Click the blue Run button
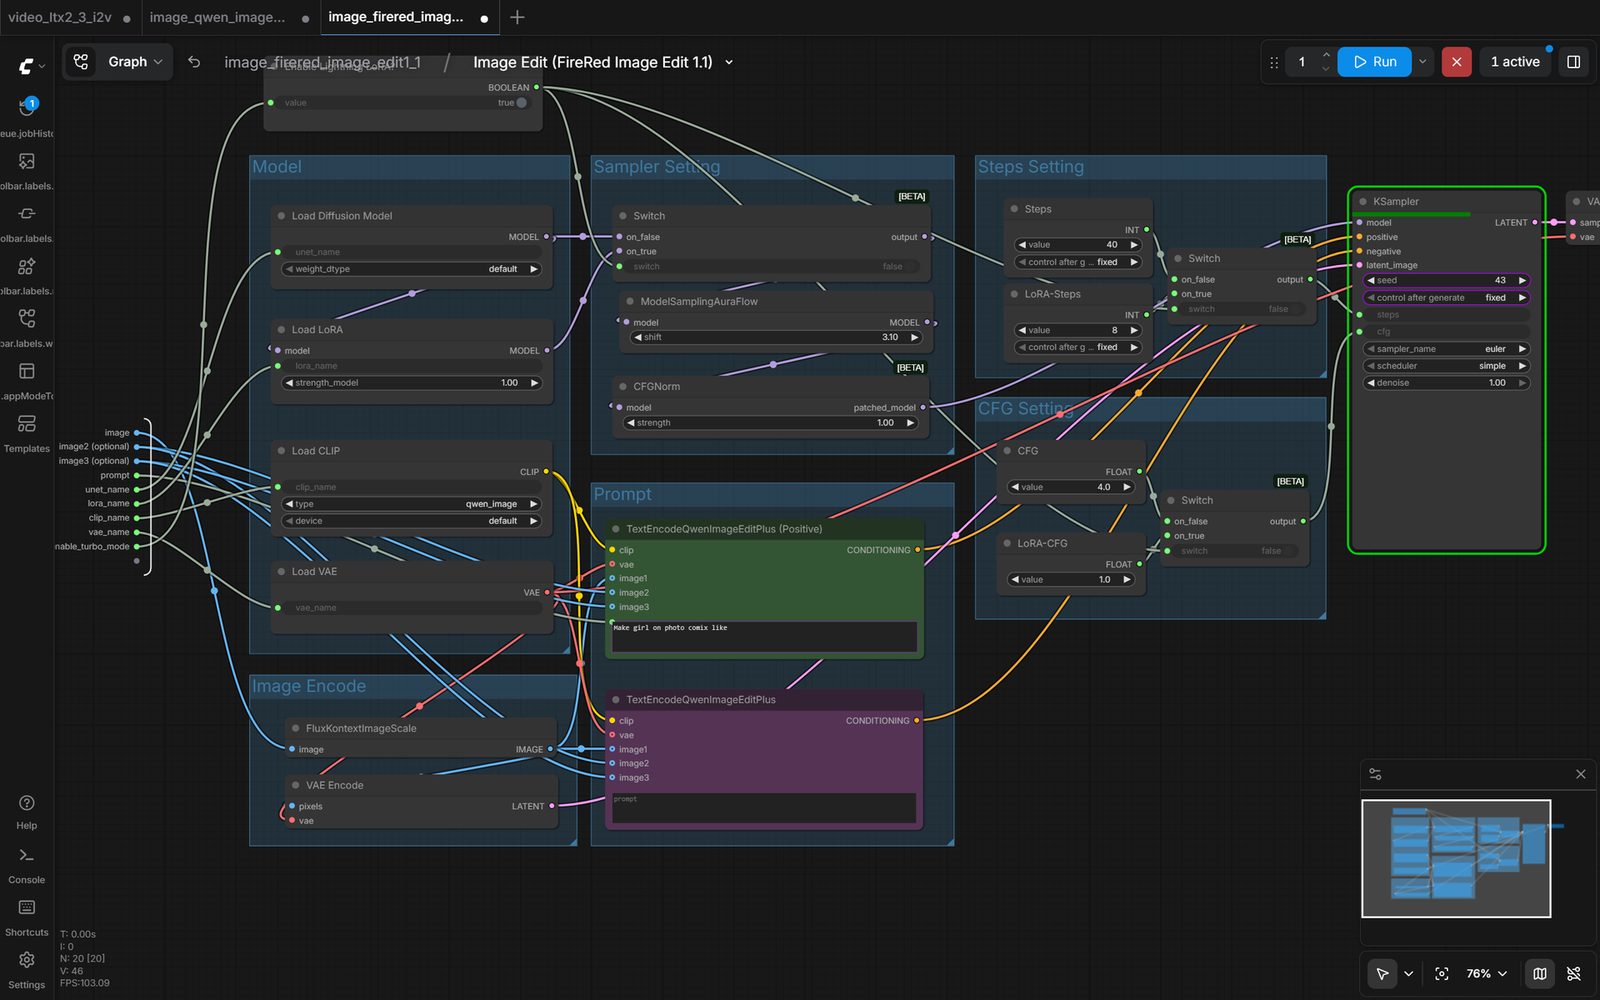The height and width of the screenshot is (1000, 1600). click(x=1374, y=62)
